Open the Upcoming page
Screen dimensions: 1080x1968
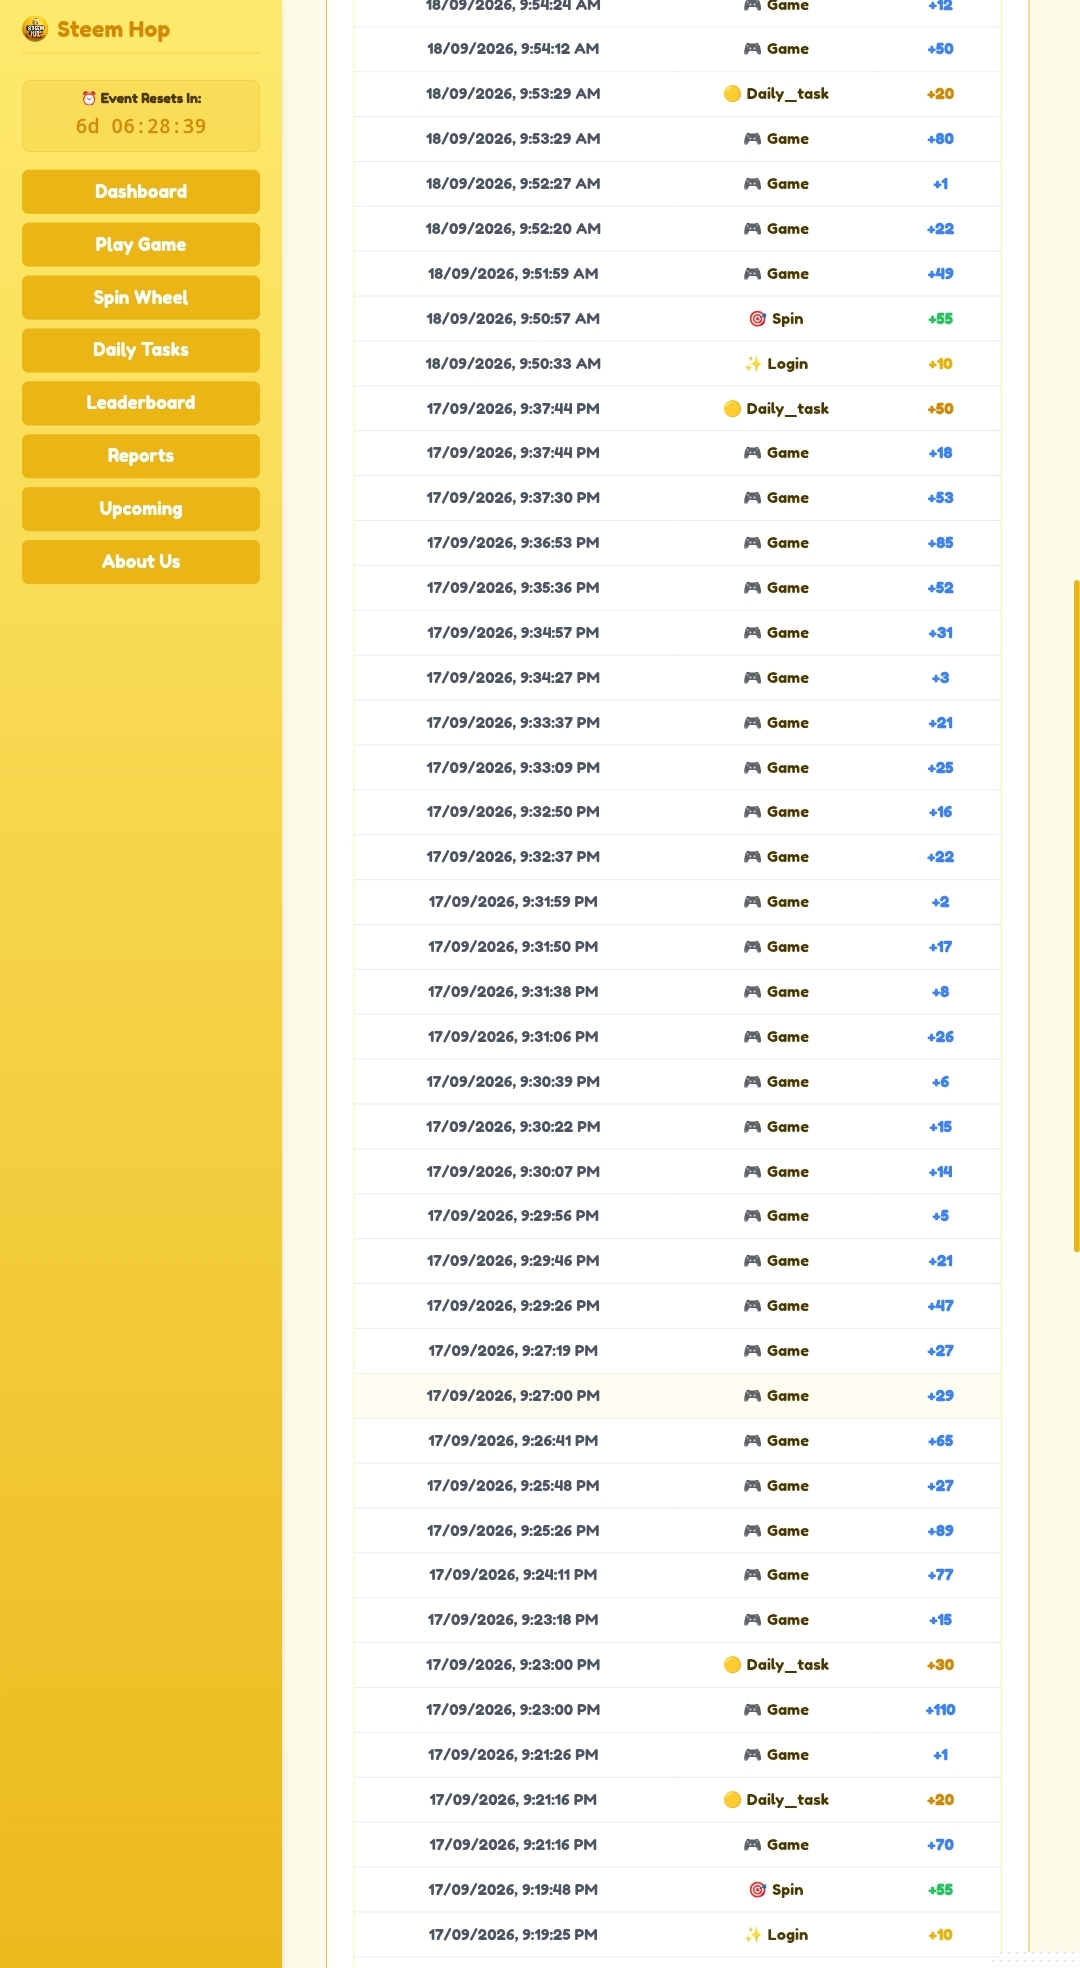[141, 509]
